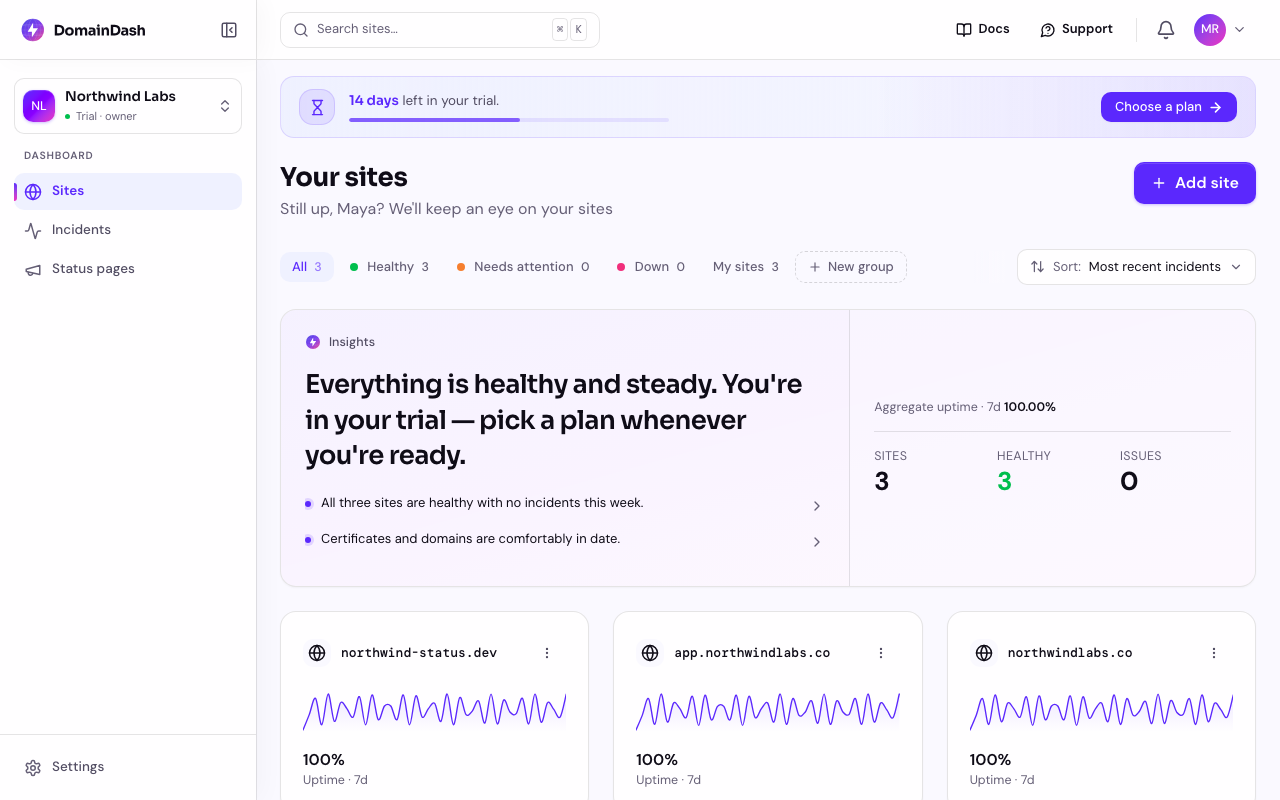Click globe icon on northwindlabs.co card

(984, 653)
